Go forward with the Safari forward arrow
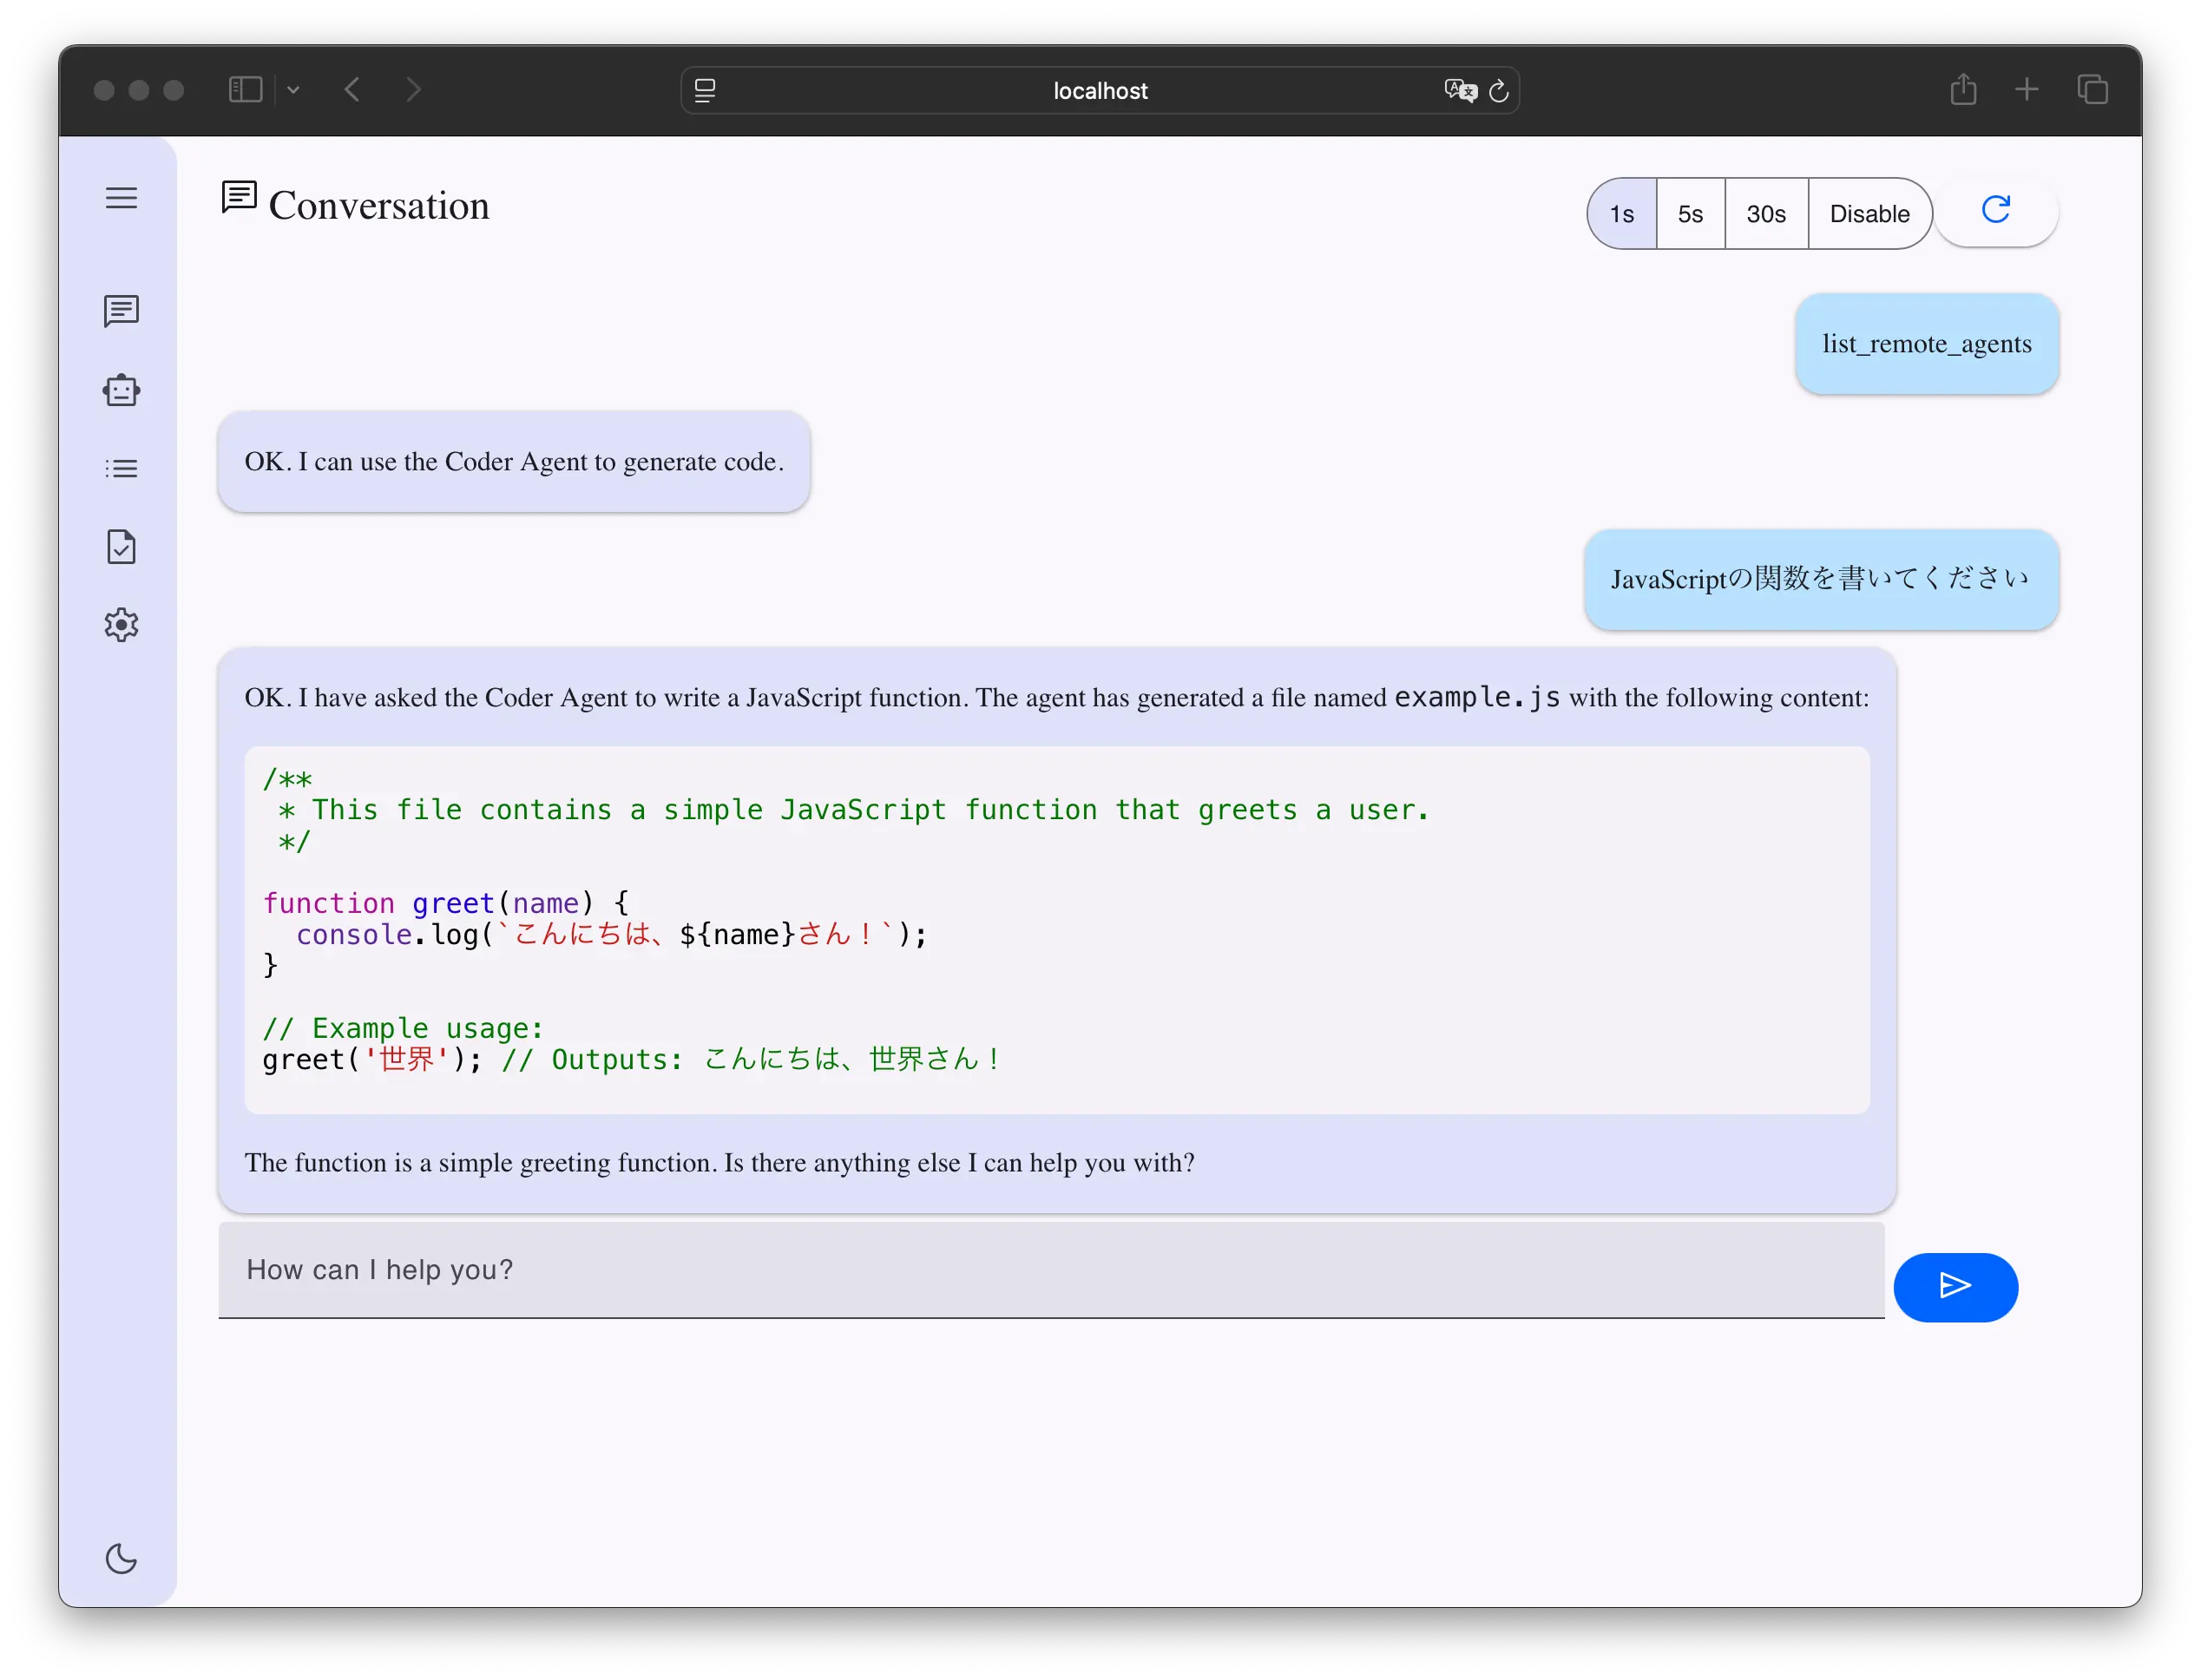Image resolution: width=2201 pixels, height=1680 pixels. click(x=413, y=90)
